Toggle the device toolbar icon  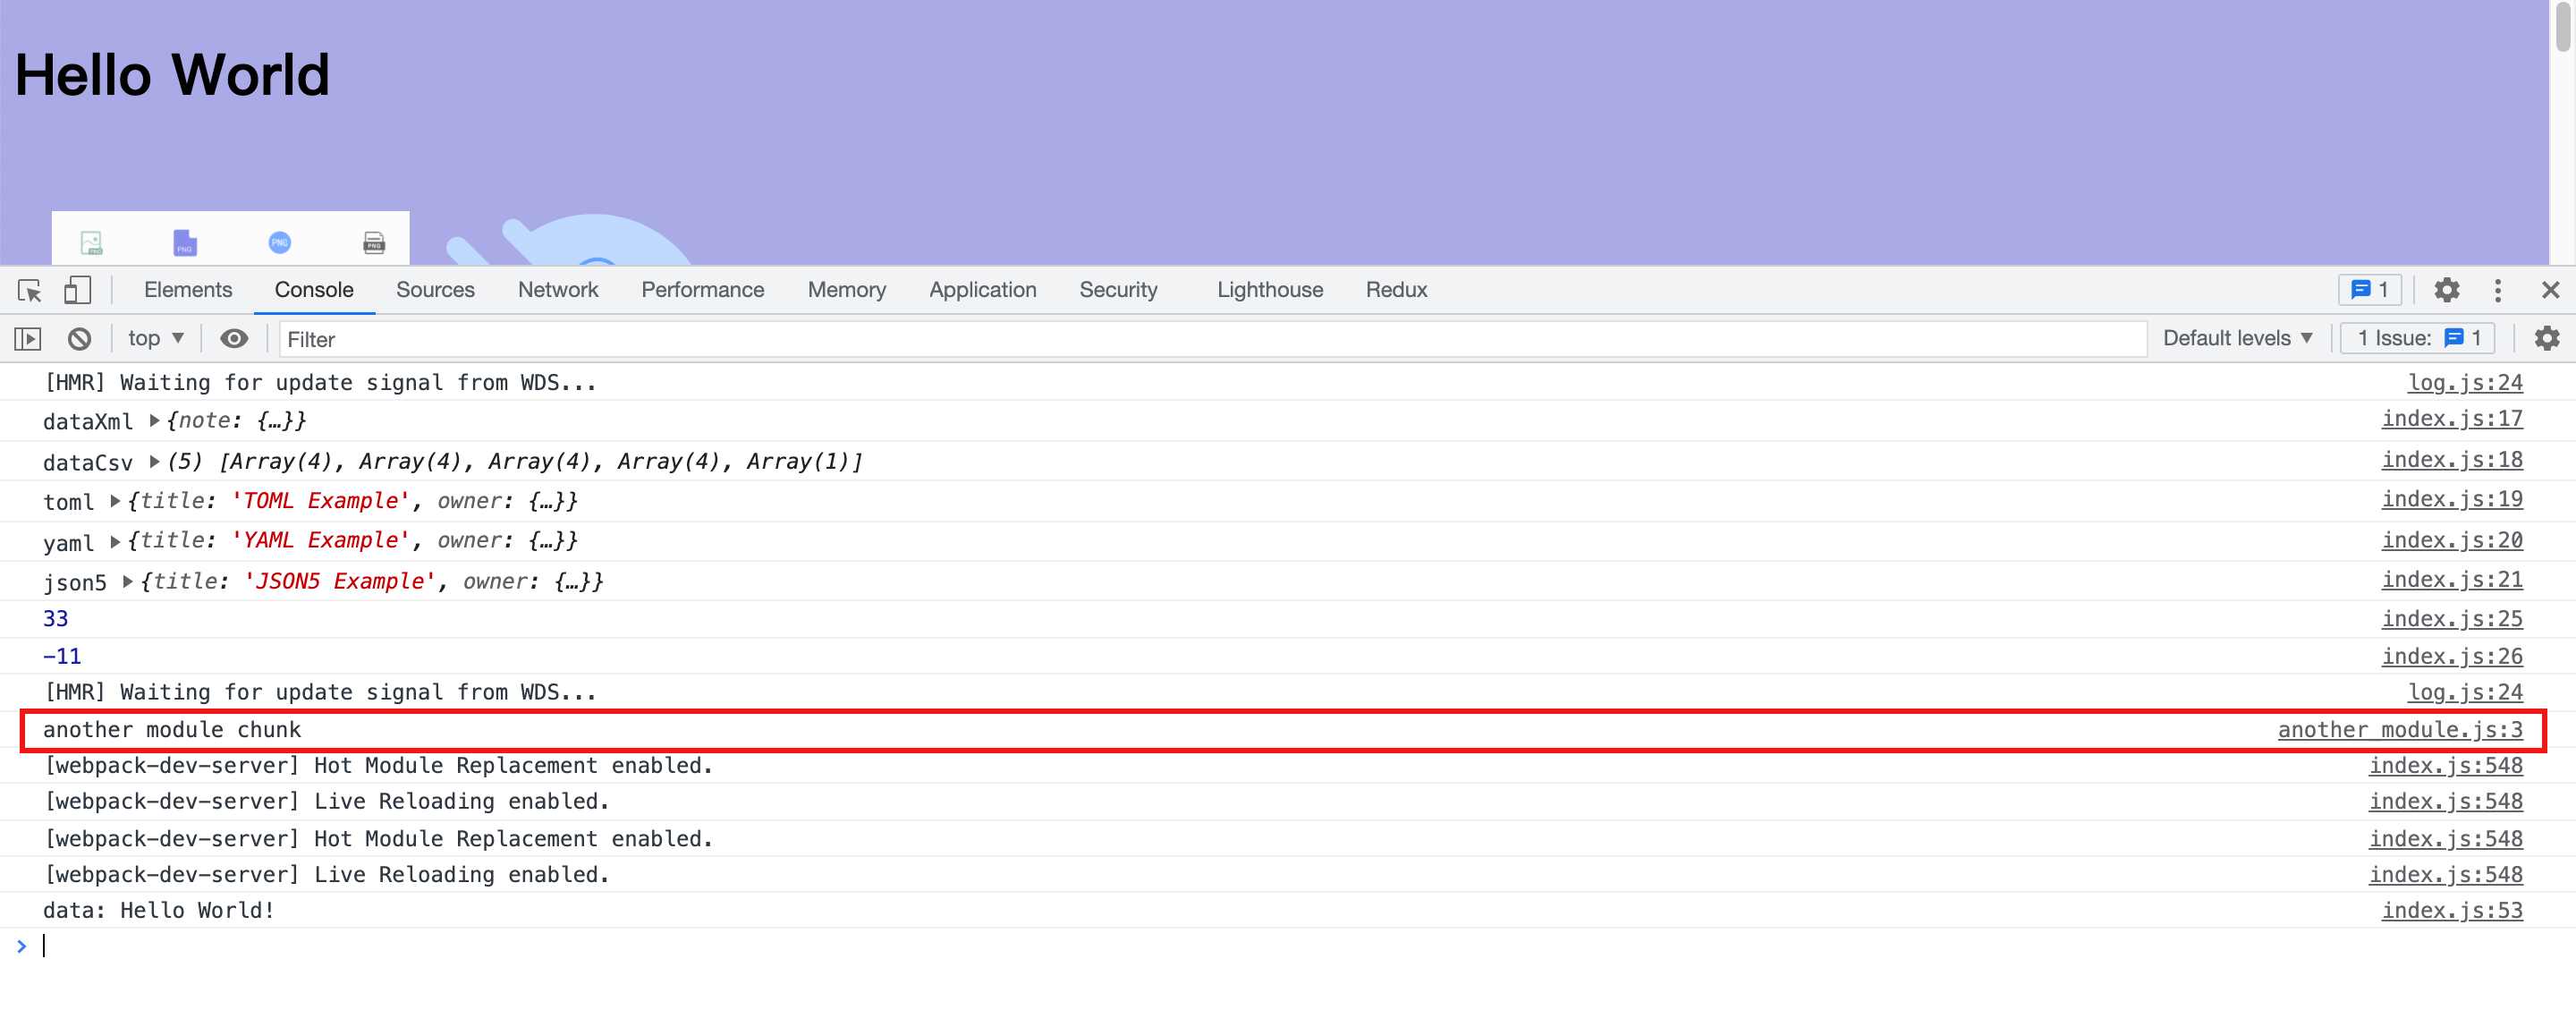[77, 290]
